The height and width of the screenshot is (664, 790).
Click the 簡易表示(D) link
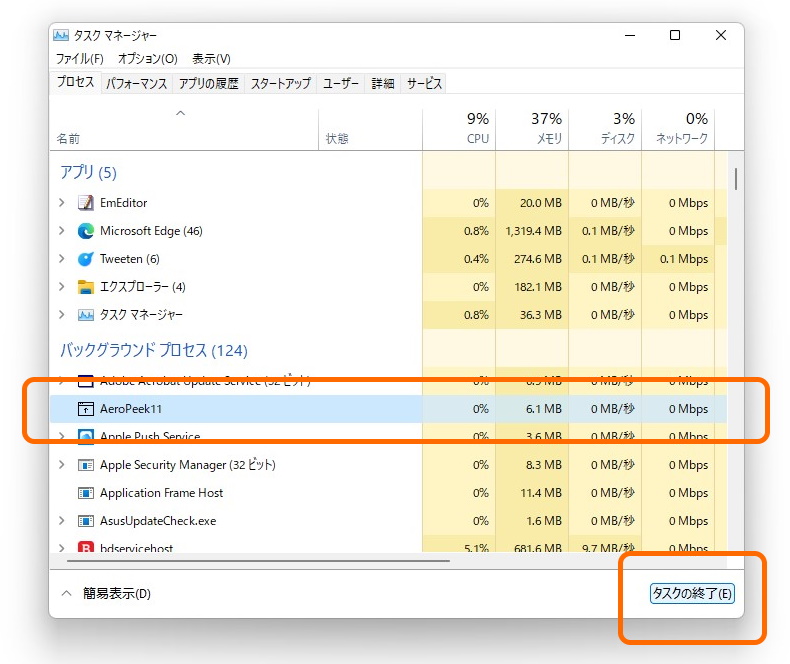click(117, 593)
